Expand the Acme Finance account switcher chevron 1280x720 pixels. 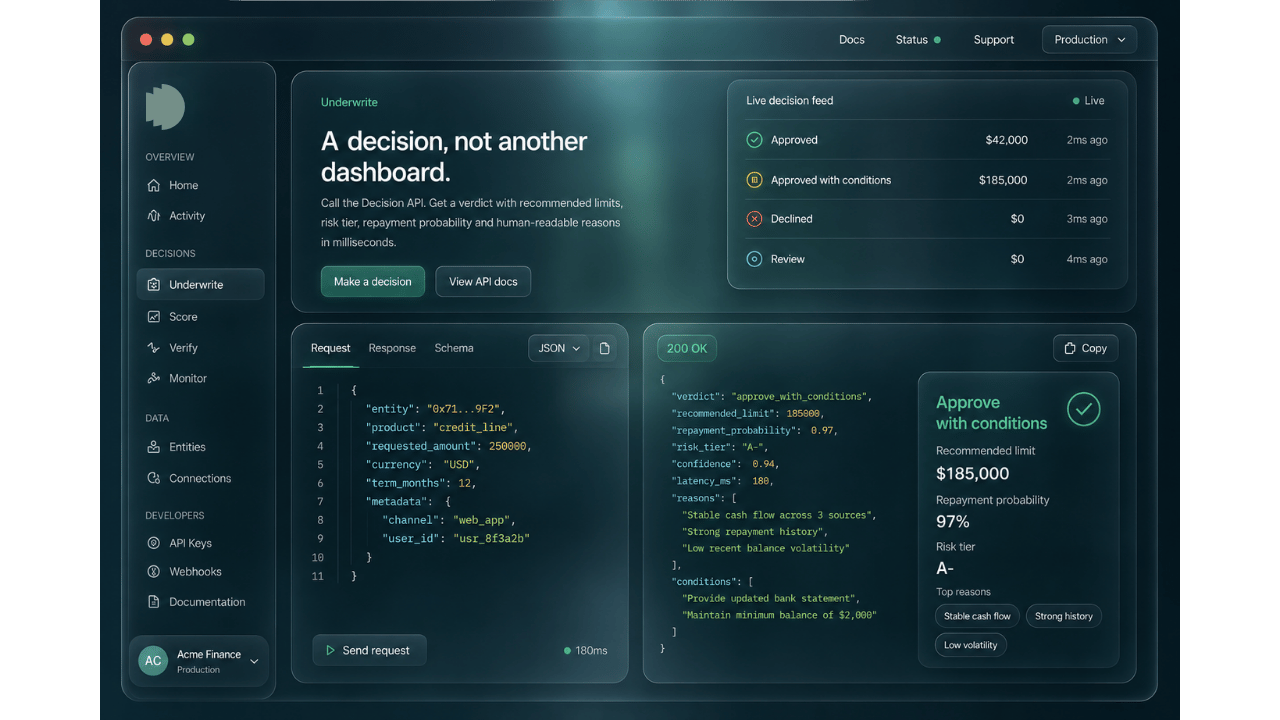pyautogui.click(x=254, y=661)
